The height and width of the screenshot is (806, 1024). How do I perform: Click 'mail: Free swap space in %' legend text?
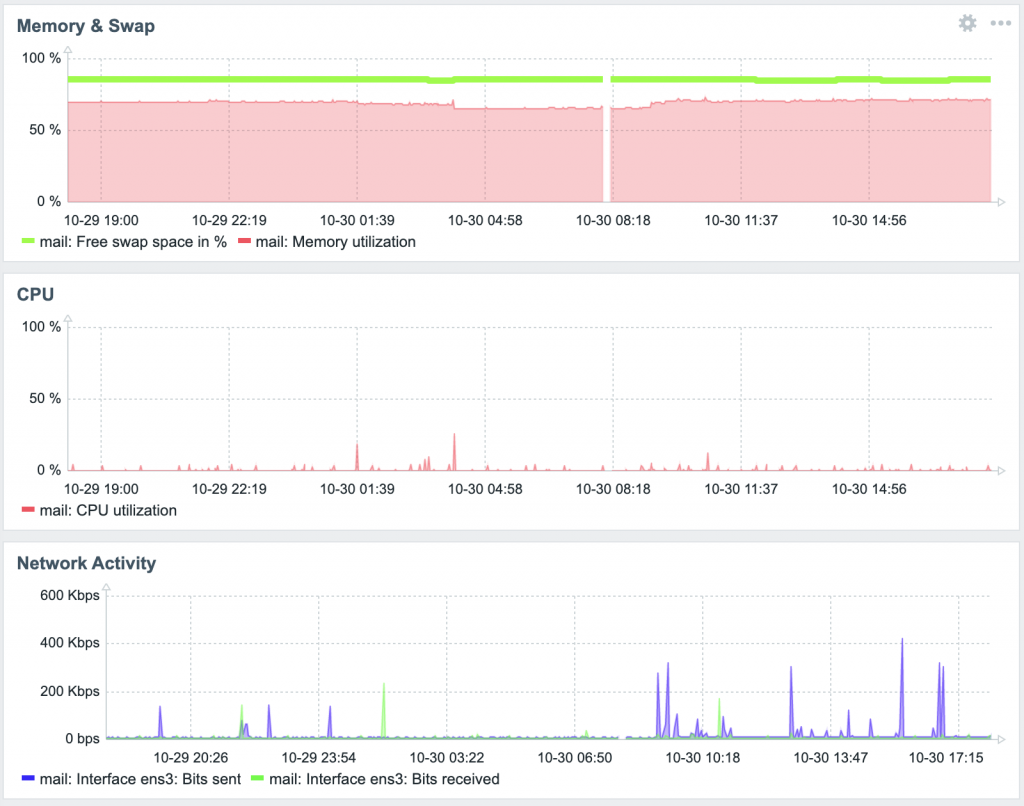click(x=133, y=241)
